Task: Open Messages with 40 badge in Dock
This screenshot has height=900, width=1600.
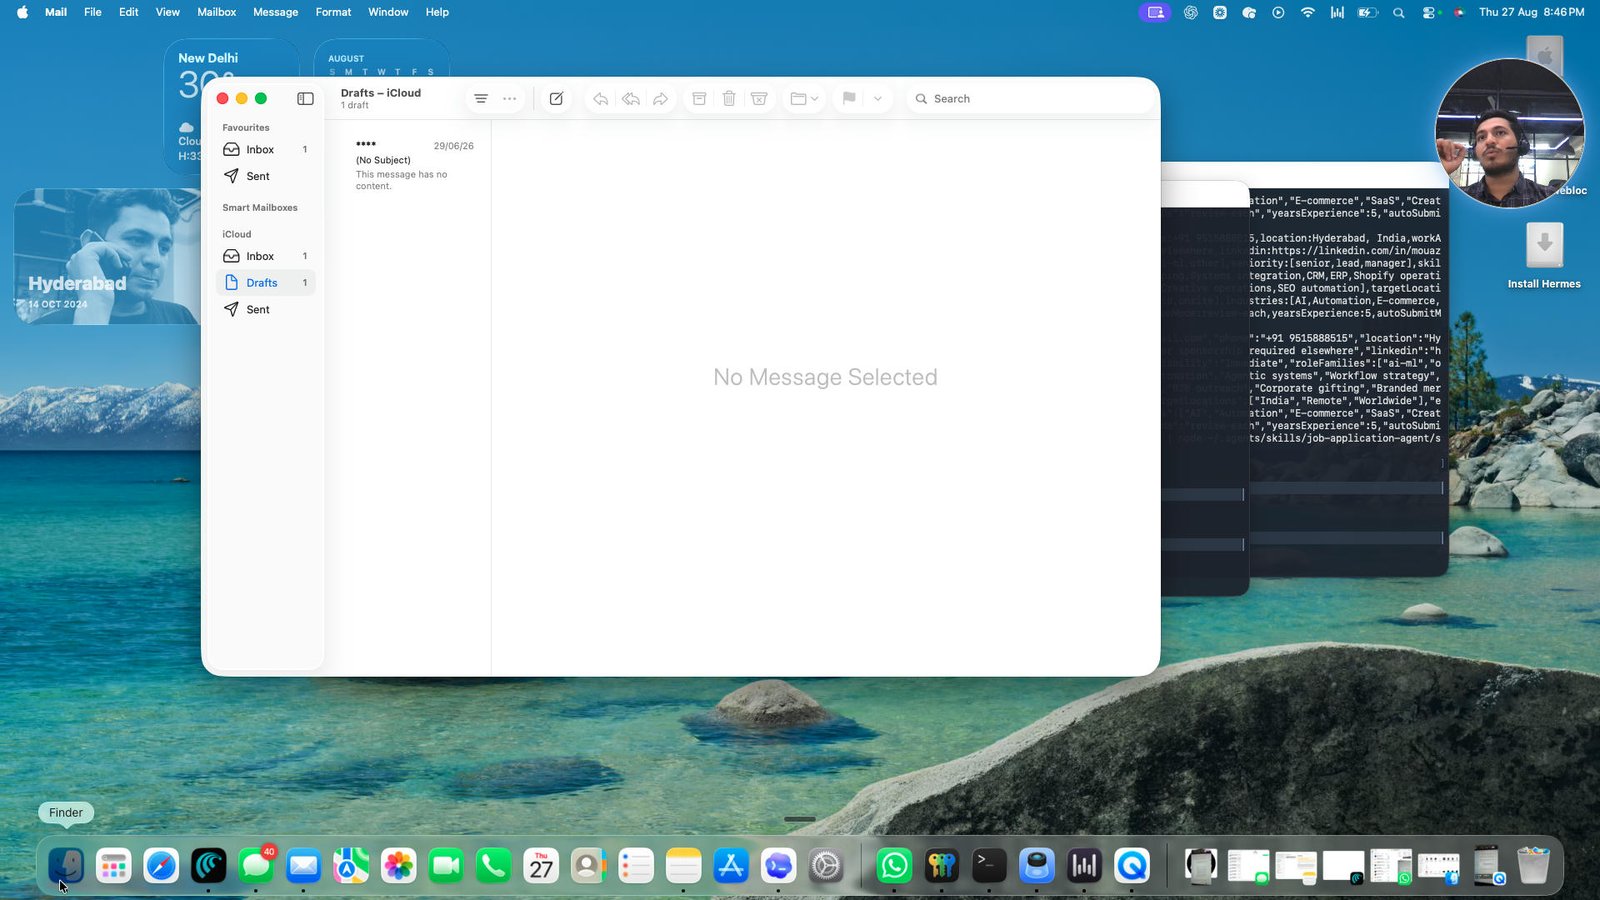Action: point(256,866)
